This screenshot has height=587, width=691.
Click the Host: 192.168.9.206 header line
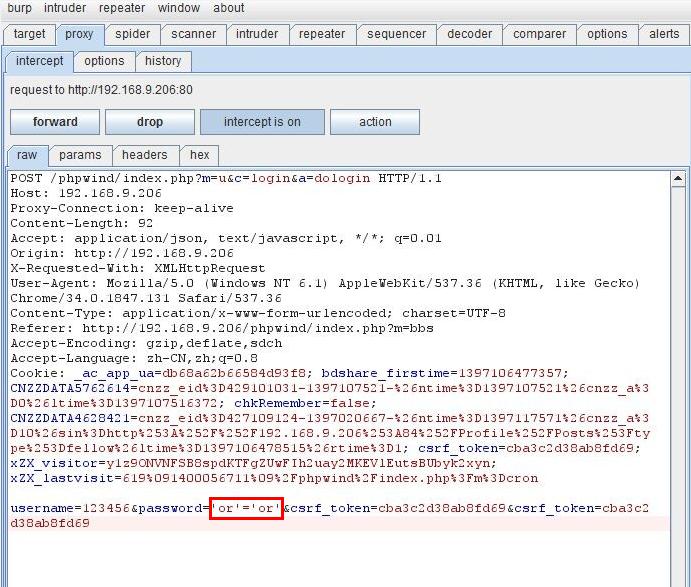(x=86, y=193)
